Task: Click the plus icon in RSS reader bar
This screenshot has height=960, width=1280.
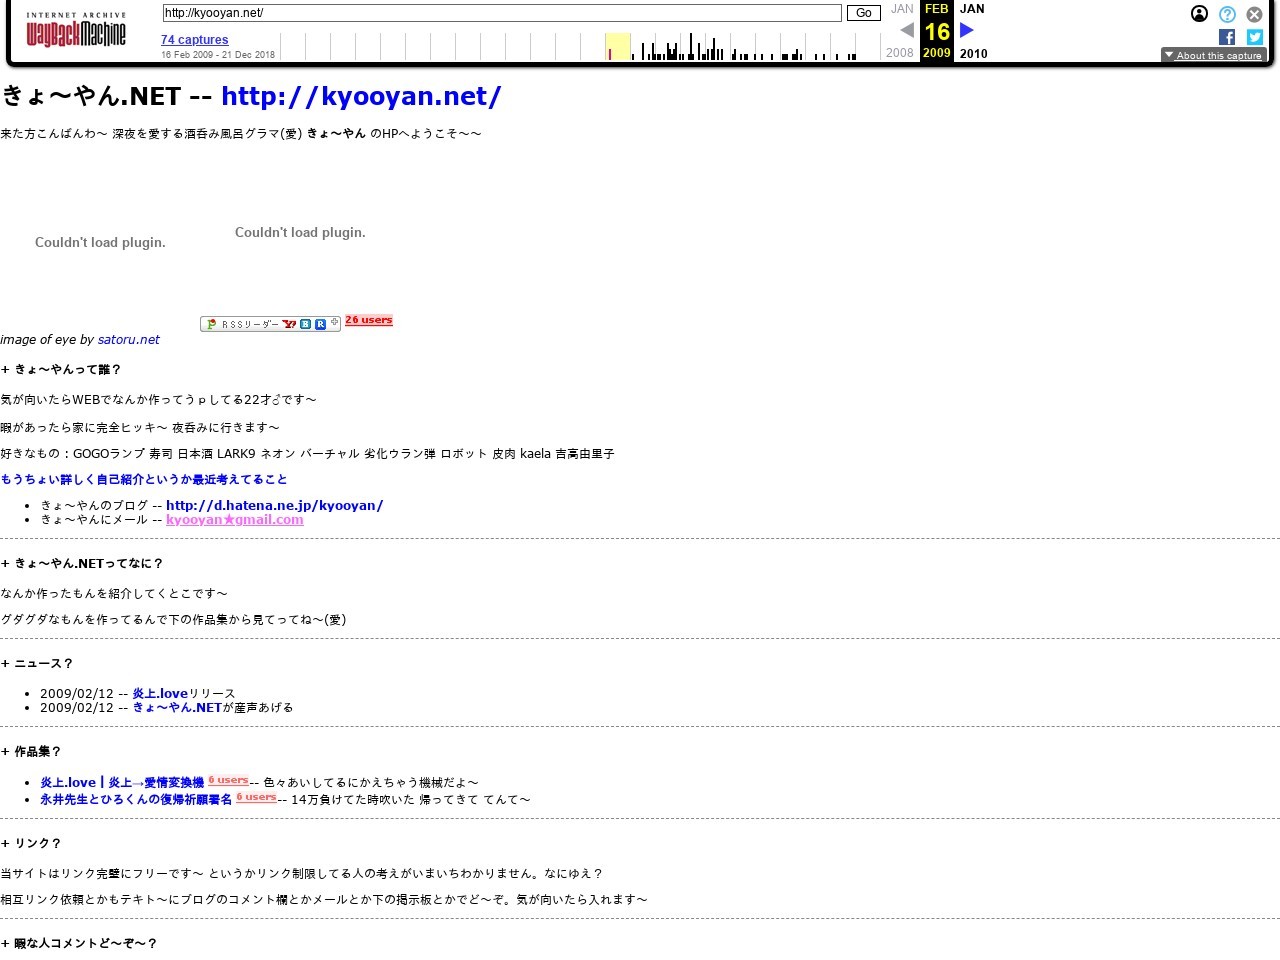Action: pos(335,323)
